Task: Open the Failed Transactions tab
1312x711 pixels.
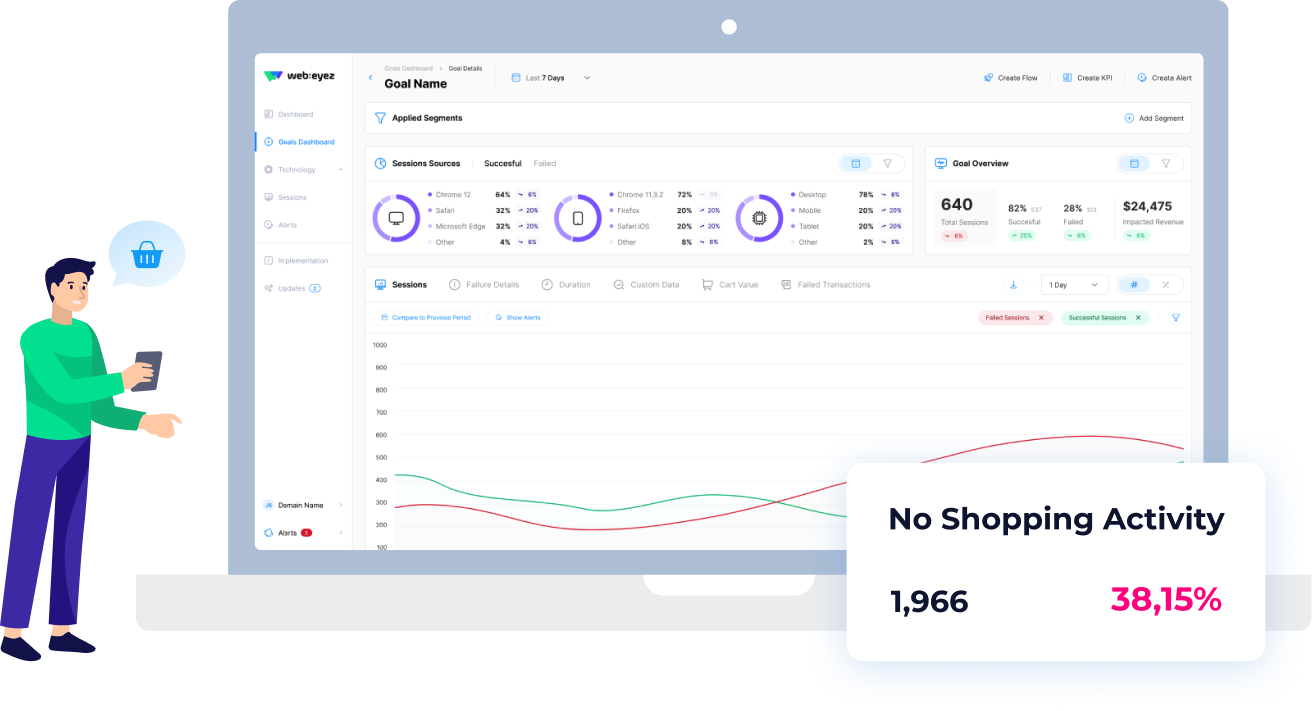Action: pos(826,285)
